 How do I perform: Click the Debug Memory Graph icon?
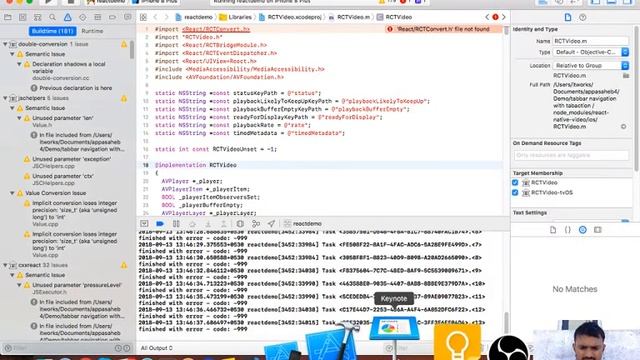coord(256,224)
